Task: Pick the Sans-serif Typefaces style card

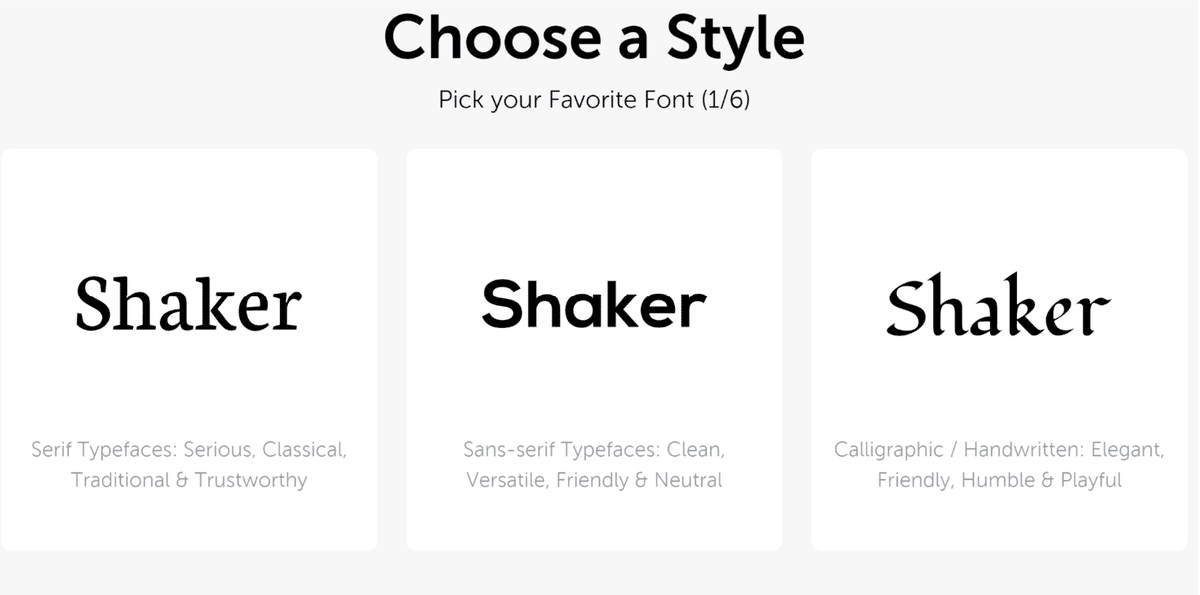Action: coord(594,220)
